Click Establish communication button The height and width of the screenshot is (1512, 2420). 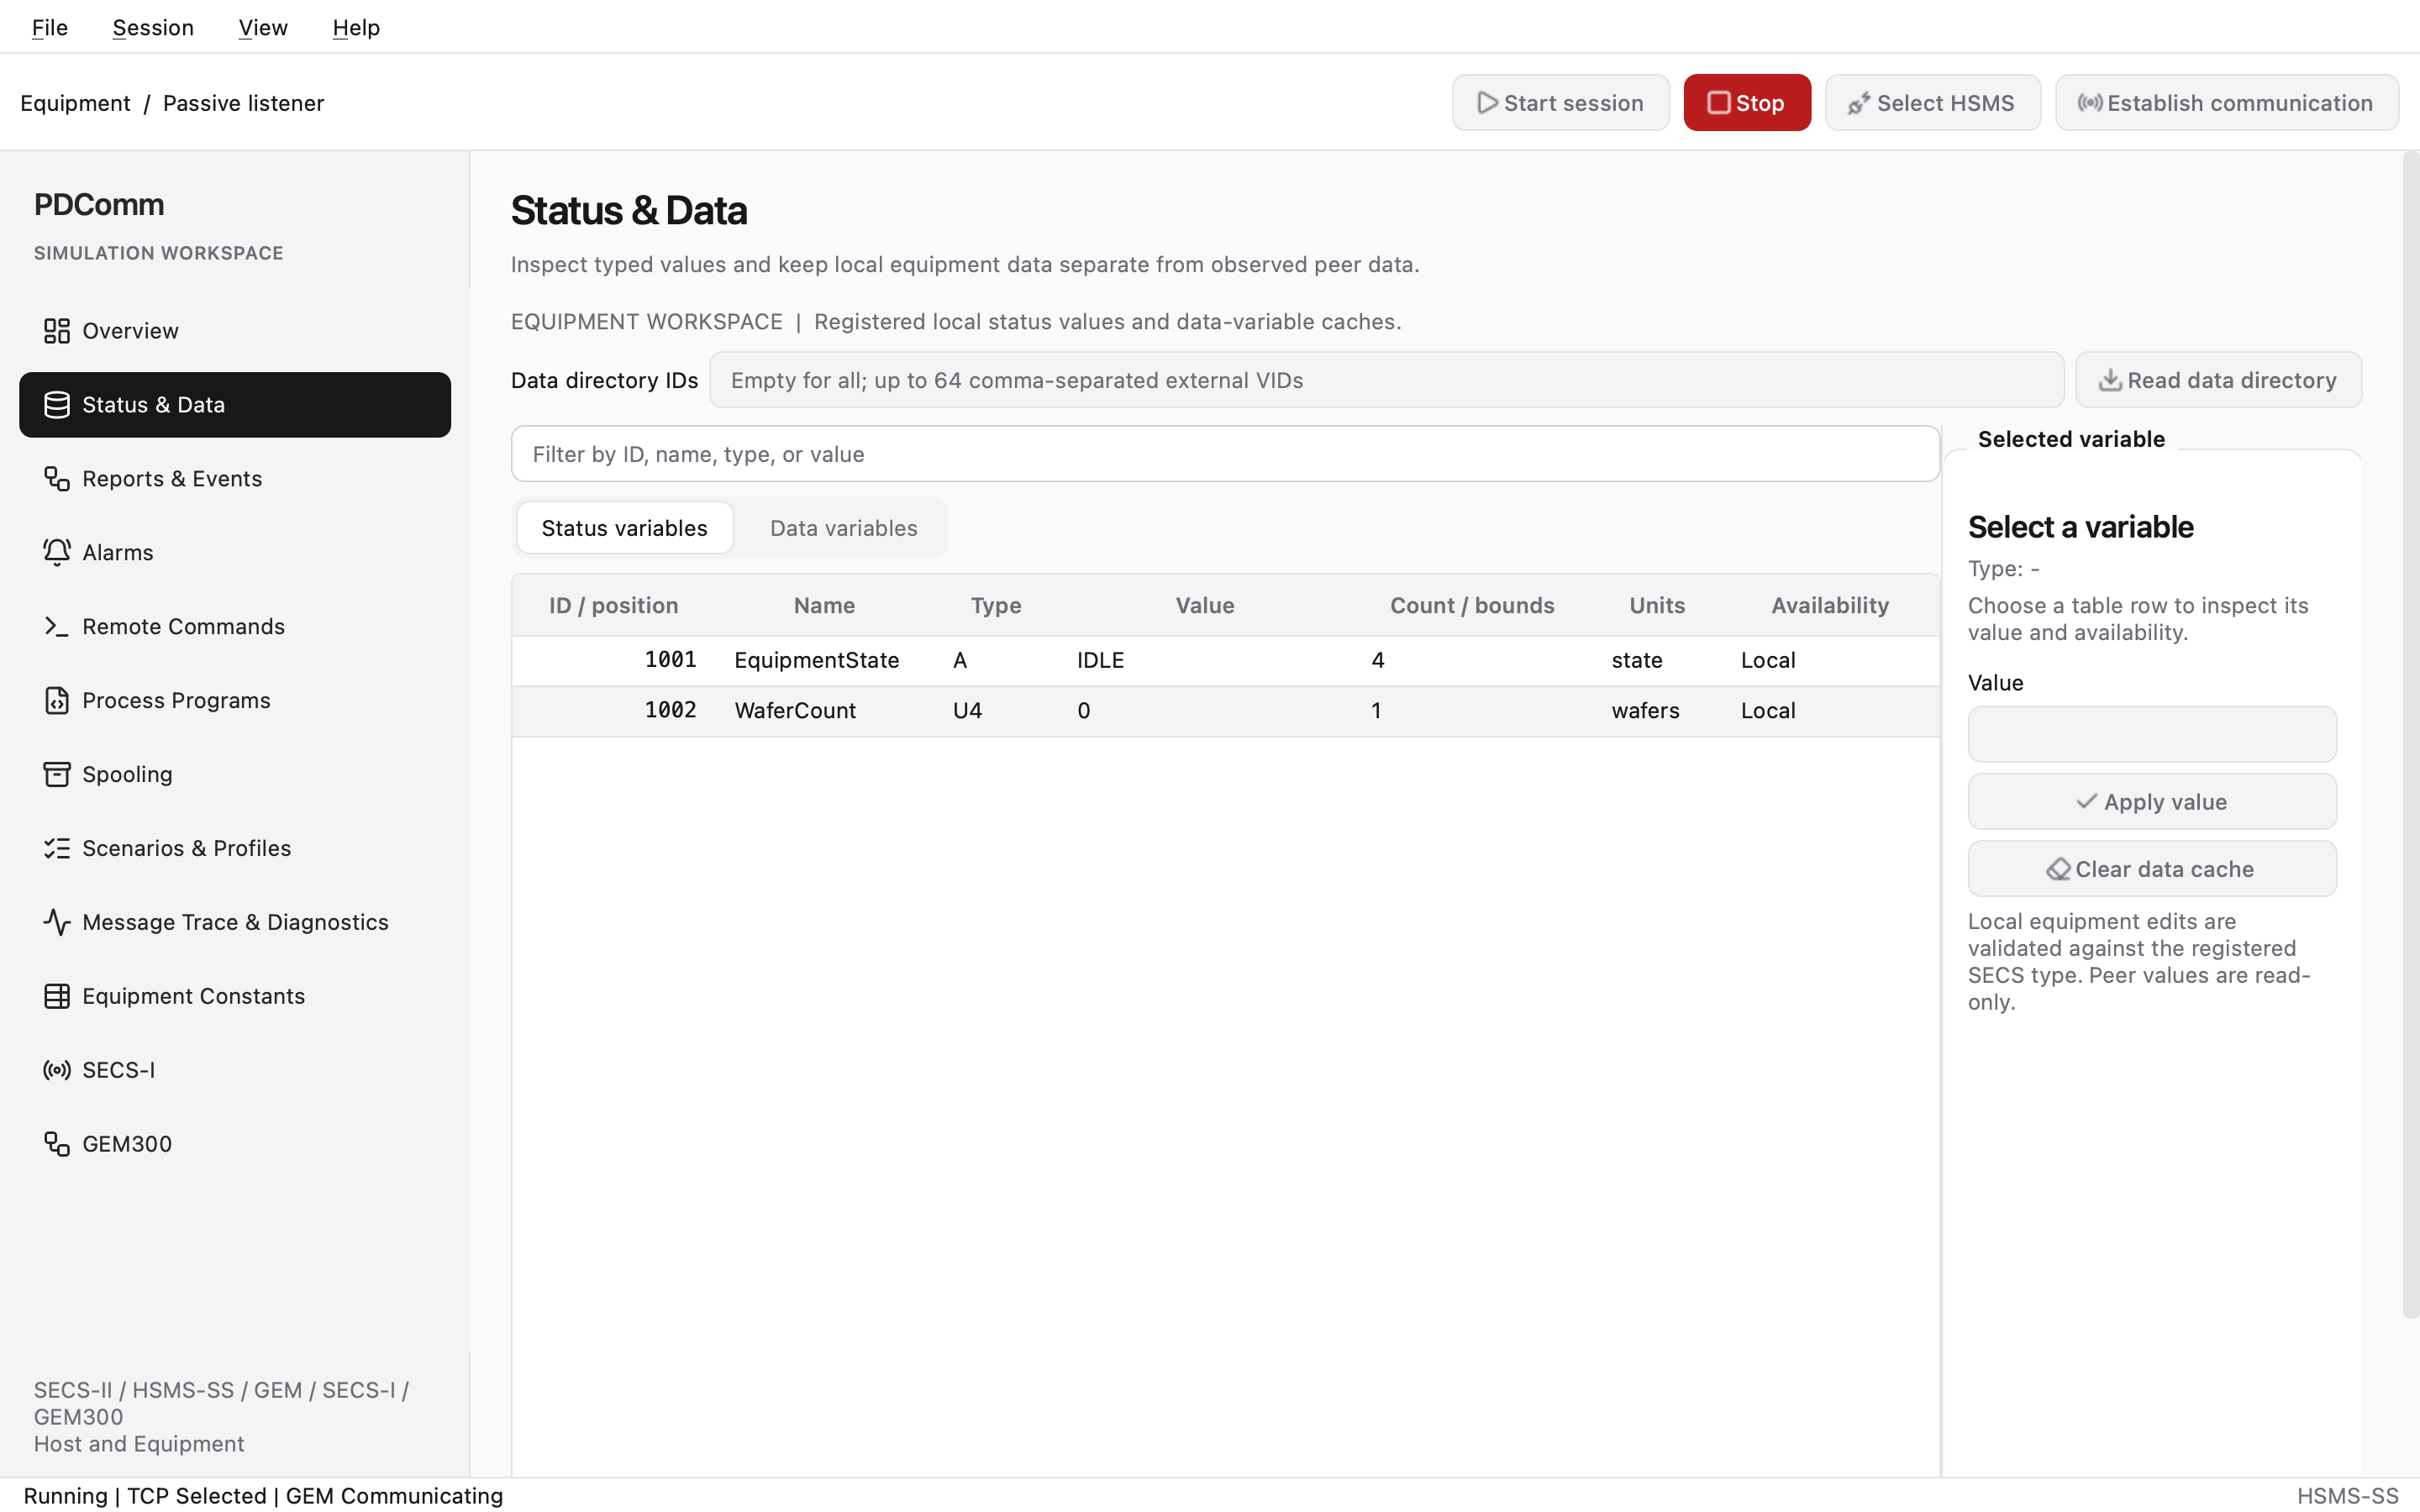point(2226,103)
